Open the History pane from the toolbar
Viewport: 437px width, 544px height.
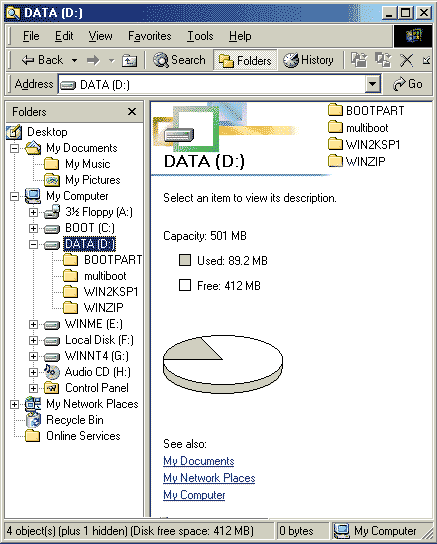click(308, 60)
